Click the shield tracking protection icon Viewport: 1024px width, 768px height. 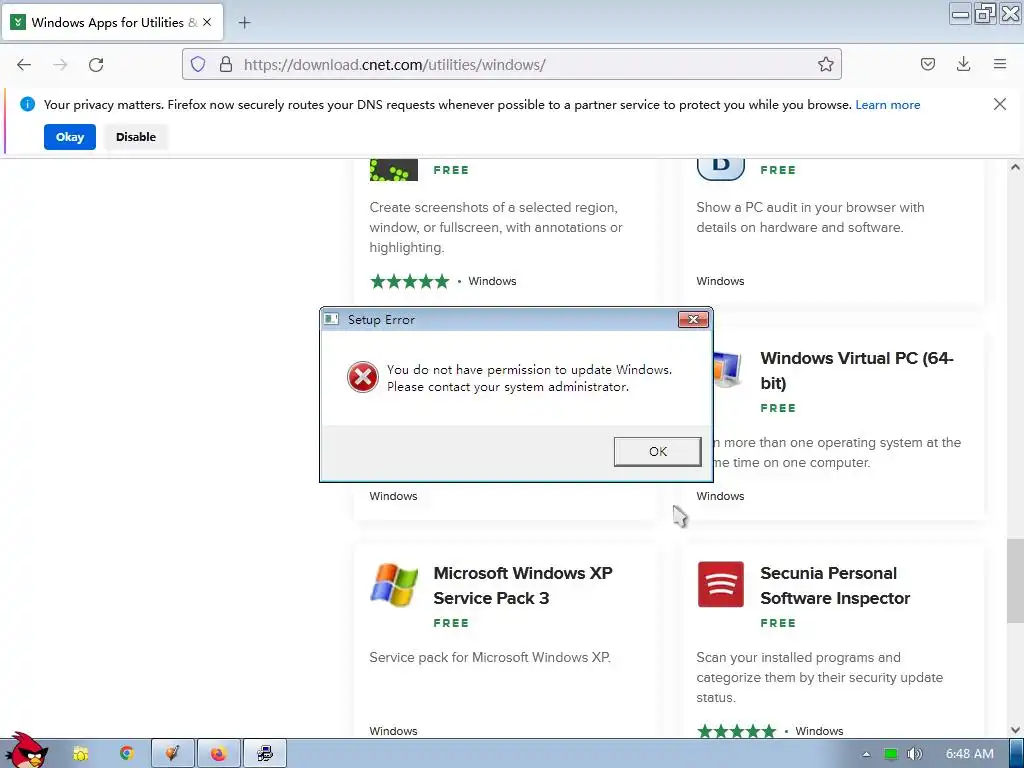point(198,64)
